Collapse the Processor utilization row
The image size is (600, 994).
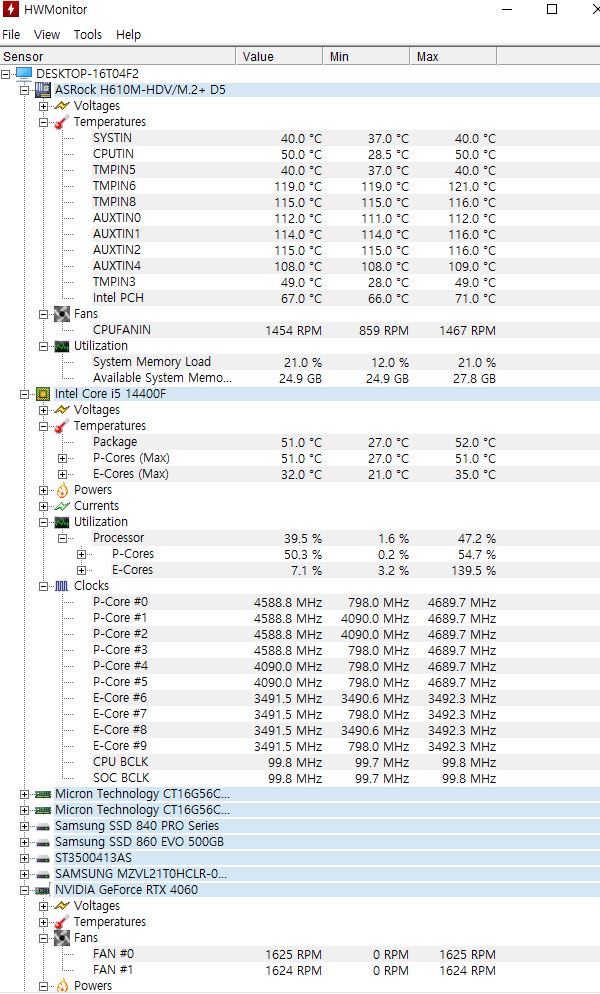coord(63,538)
